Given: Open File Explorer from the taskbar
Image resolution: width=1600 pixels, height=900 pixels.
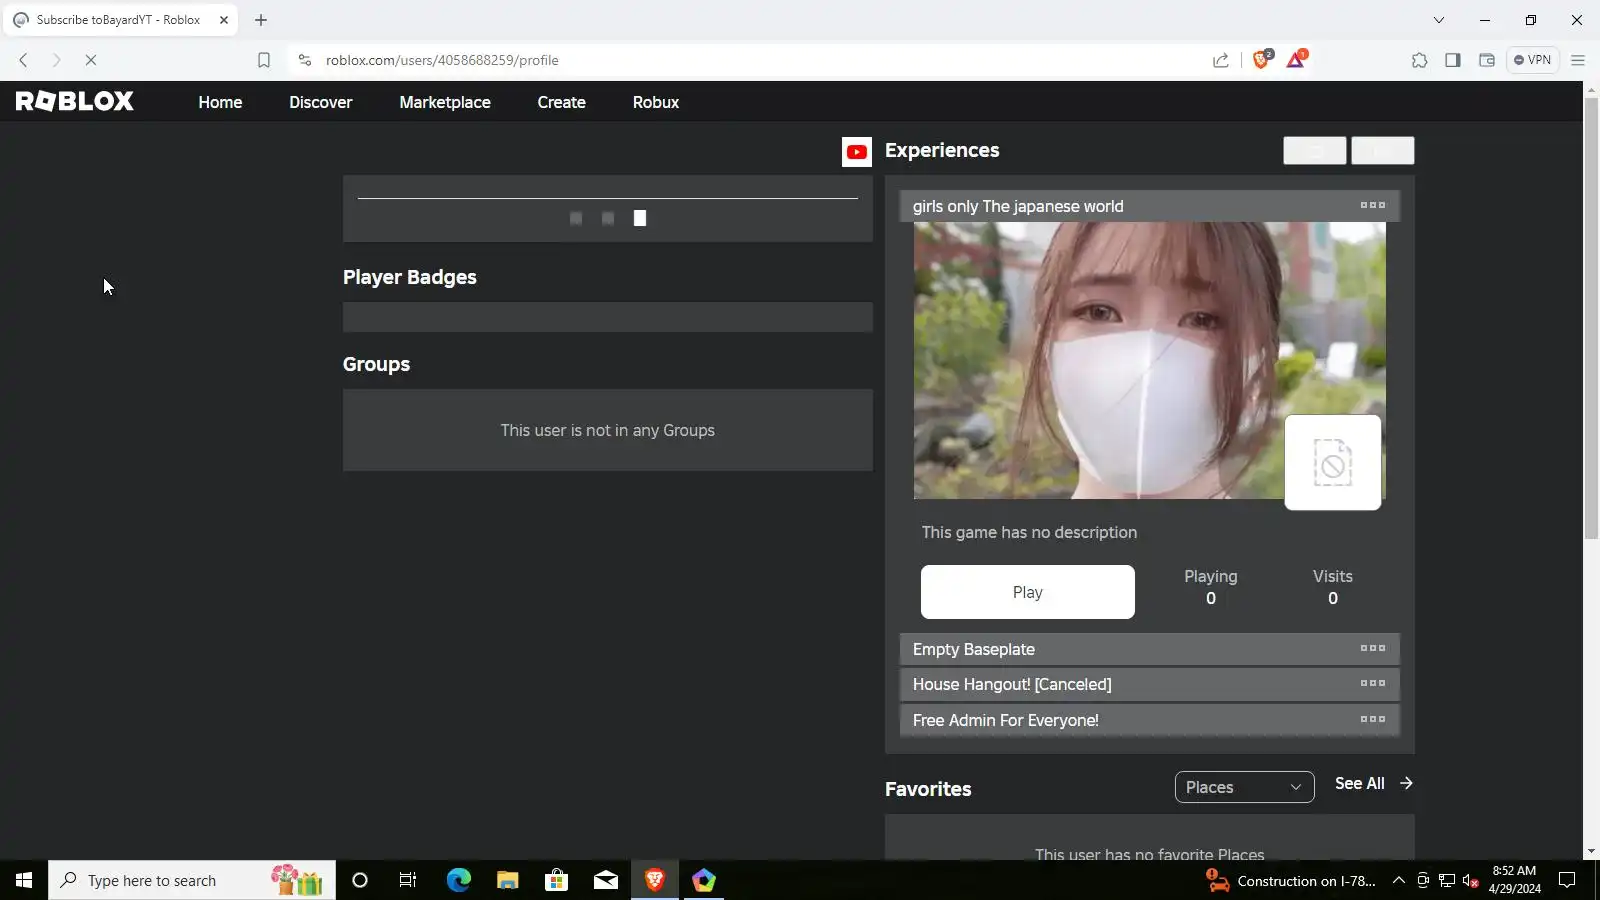Looking at the screenshot, I should 507,880.
